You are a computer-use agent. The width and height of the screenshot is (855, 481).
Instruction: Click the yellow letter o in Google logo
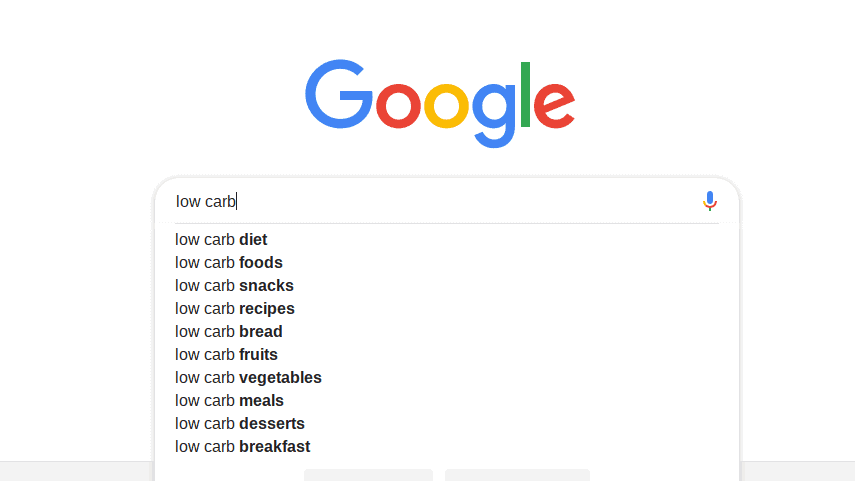[x=446, y=106]
